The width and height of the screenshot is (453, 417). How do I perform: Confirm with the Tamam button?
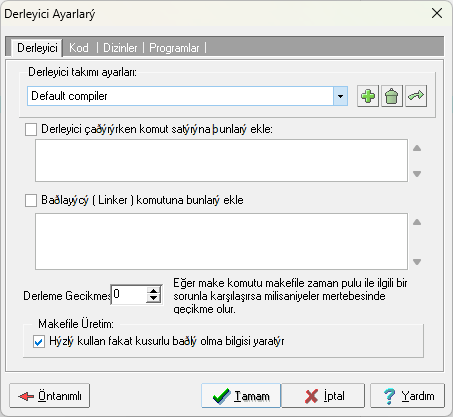point(241,396)
